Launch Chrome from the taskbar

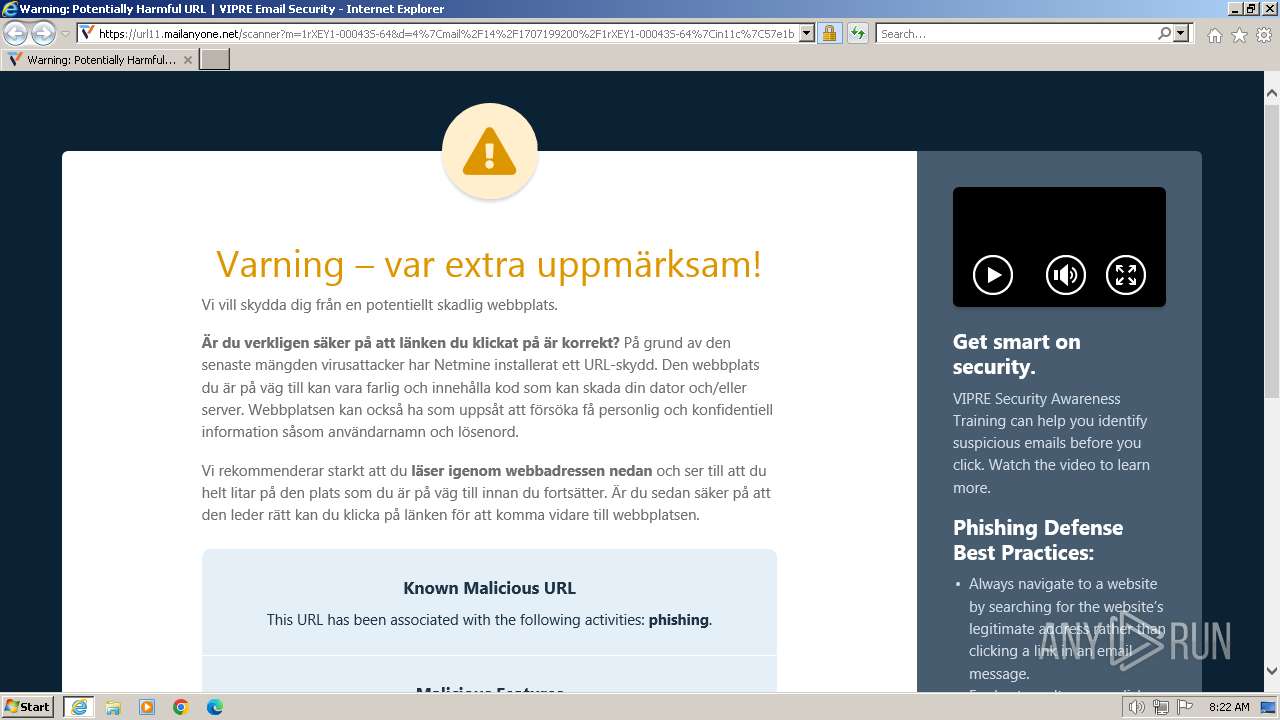181,707
